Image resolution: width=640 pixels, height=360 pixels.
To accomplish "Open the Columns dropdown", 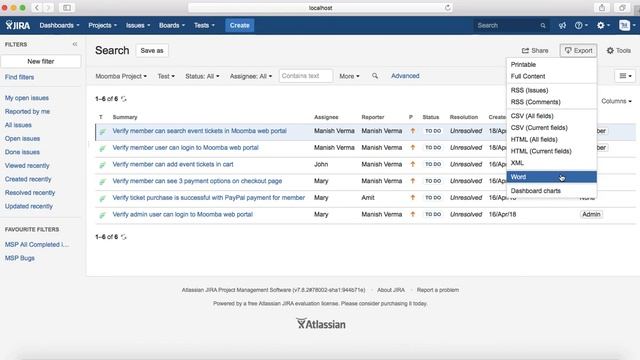I will point(616,101).
